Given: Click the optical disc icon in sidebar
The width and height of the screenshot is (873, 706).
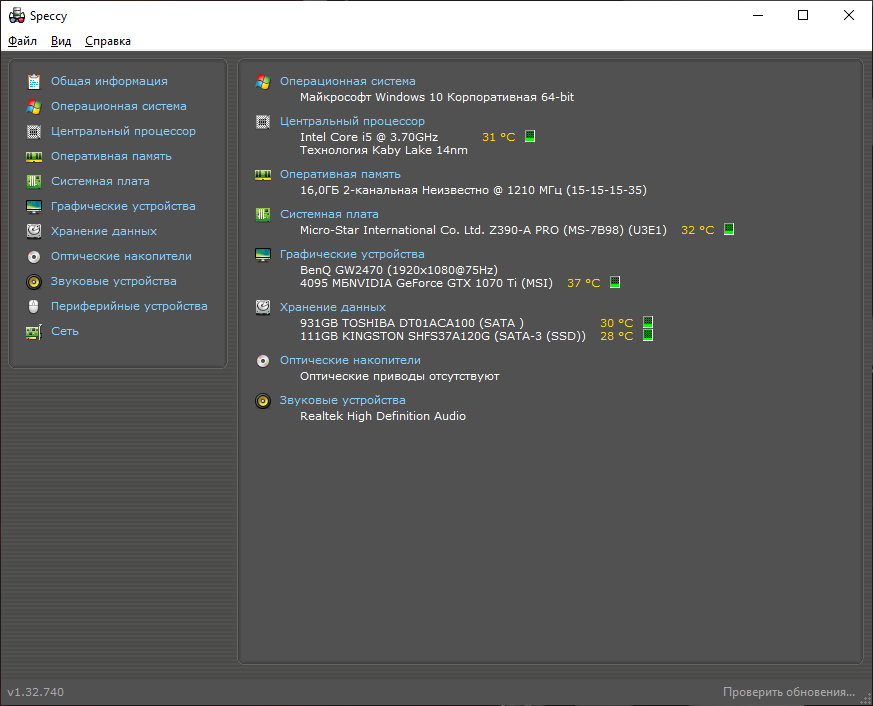Looking at the screenshot, I should 34,256.
